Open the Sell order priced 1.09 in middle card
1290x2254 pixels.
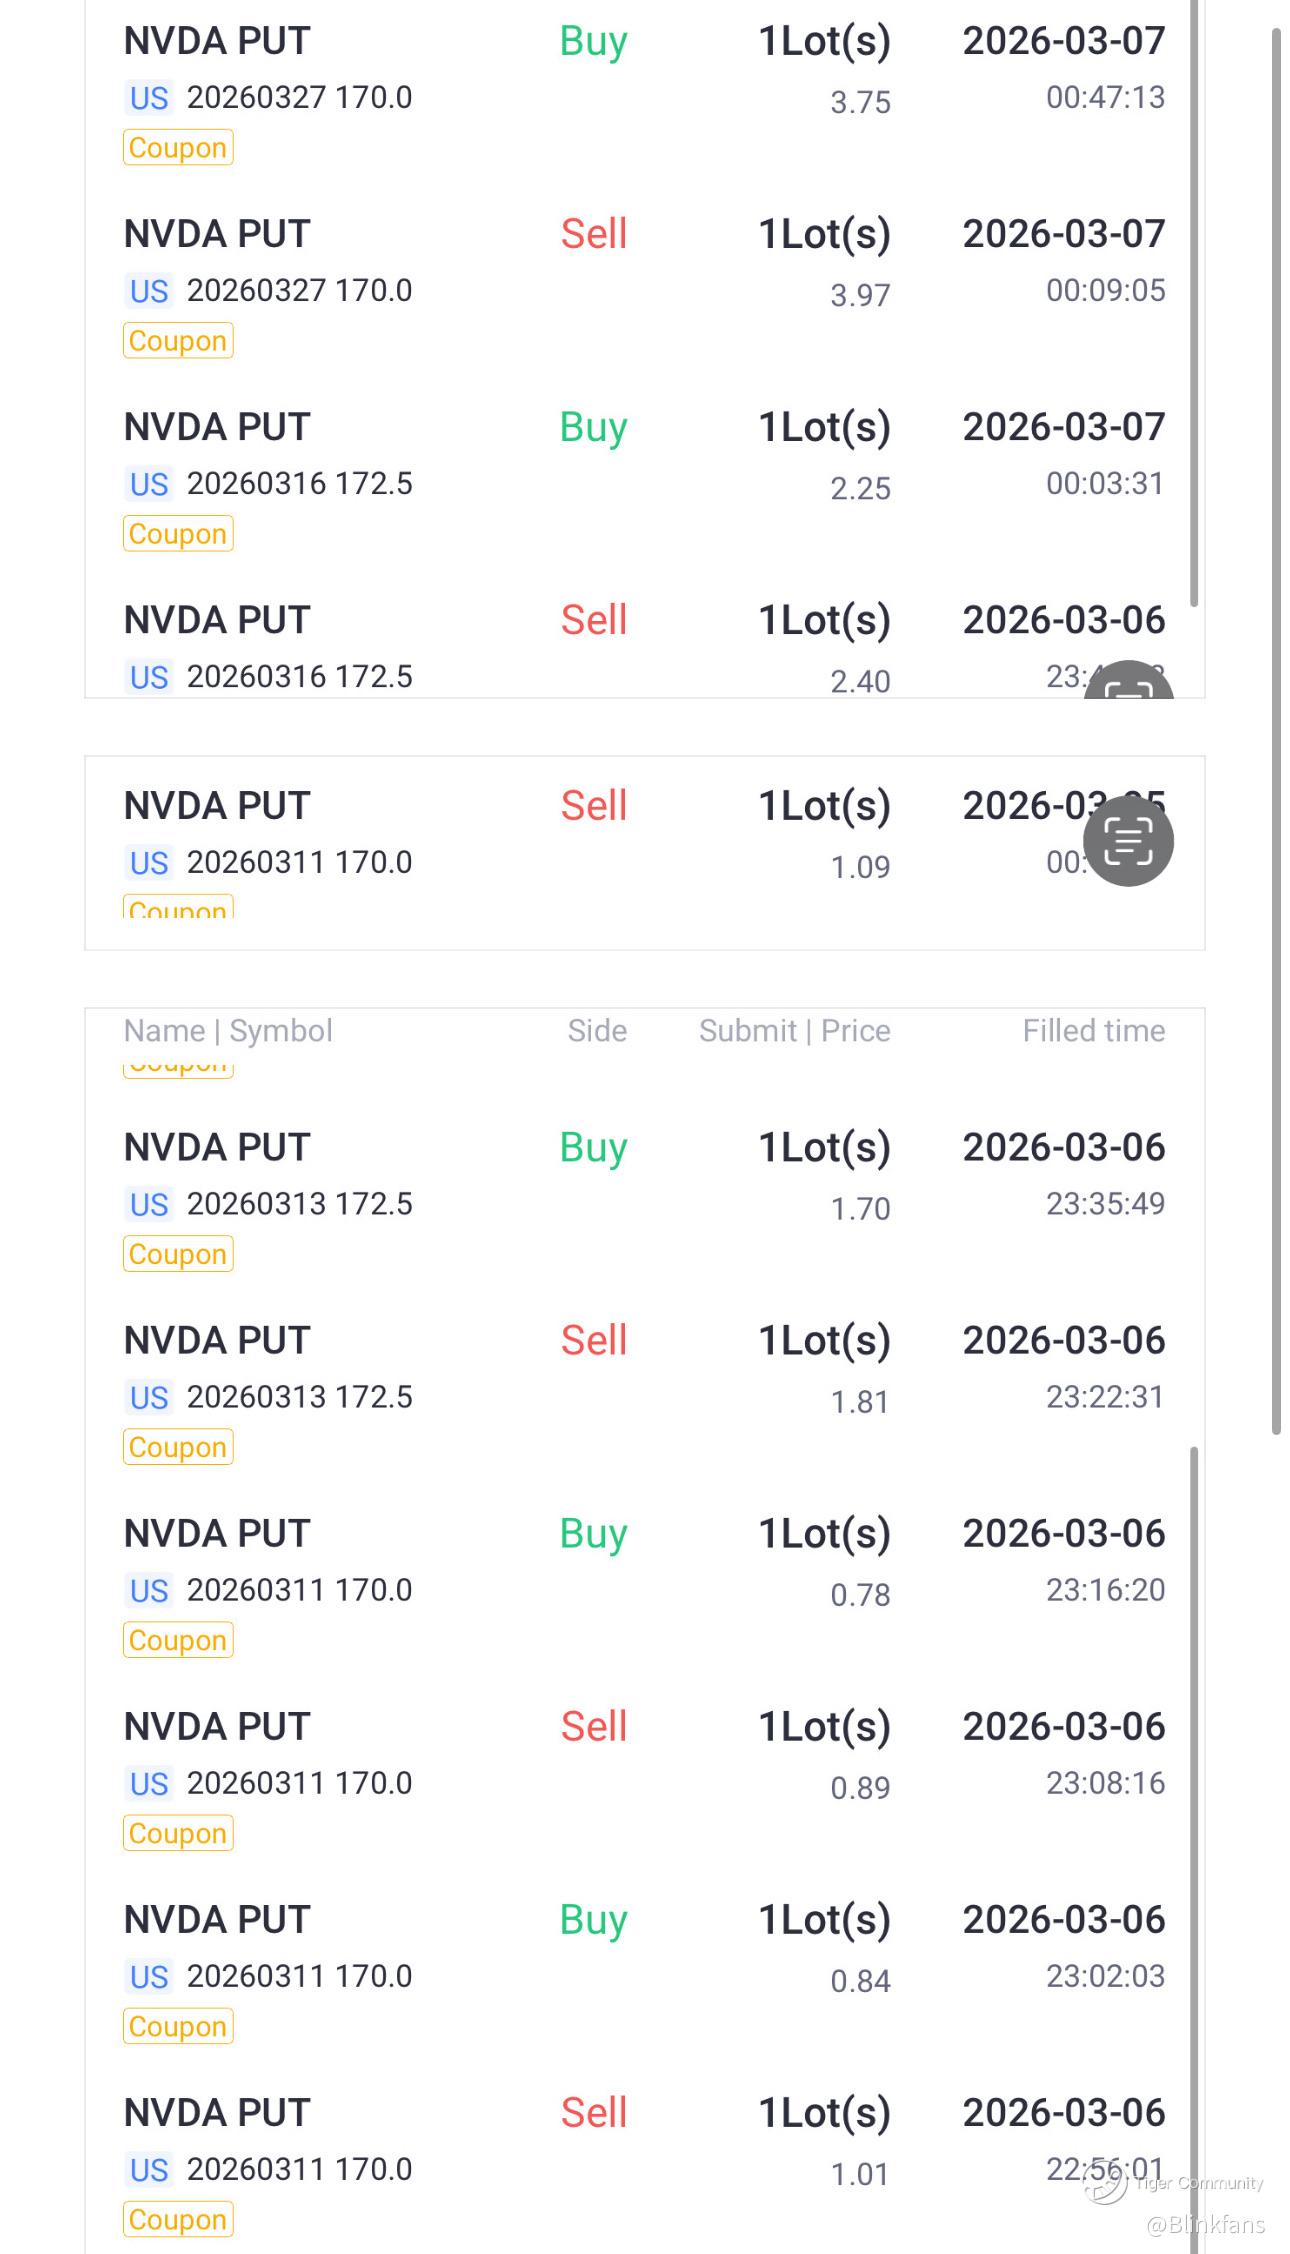coord(640,834)
